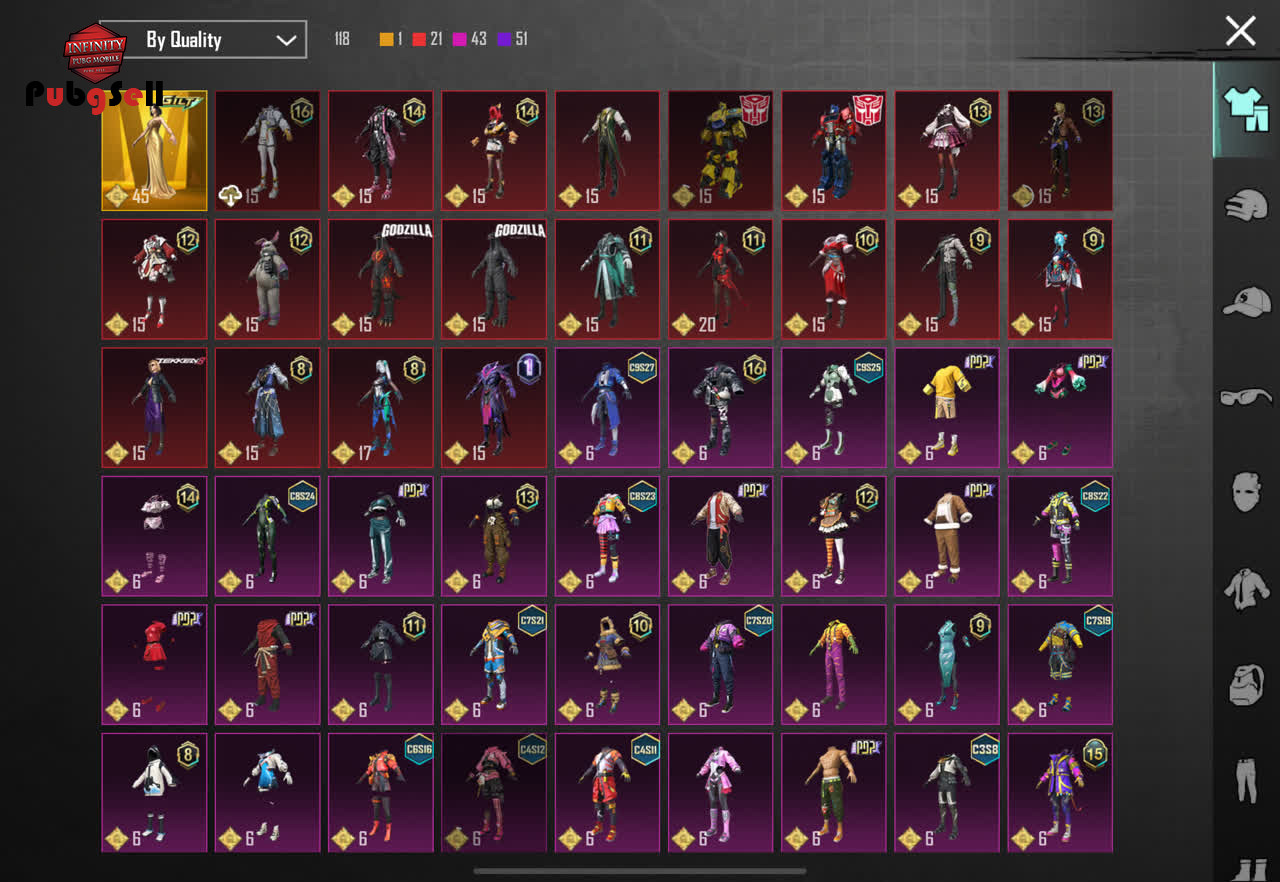This screenshot has height=882, width=1280.
Task: Close the inventory with the X button
Action: pyautogui.click(x=1240, y=31)
